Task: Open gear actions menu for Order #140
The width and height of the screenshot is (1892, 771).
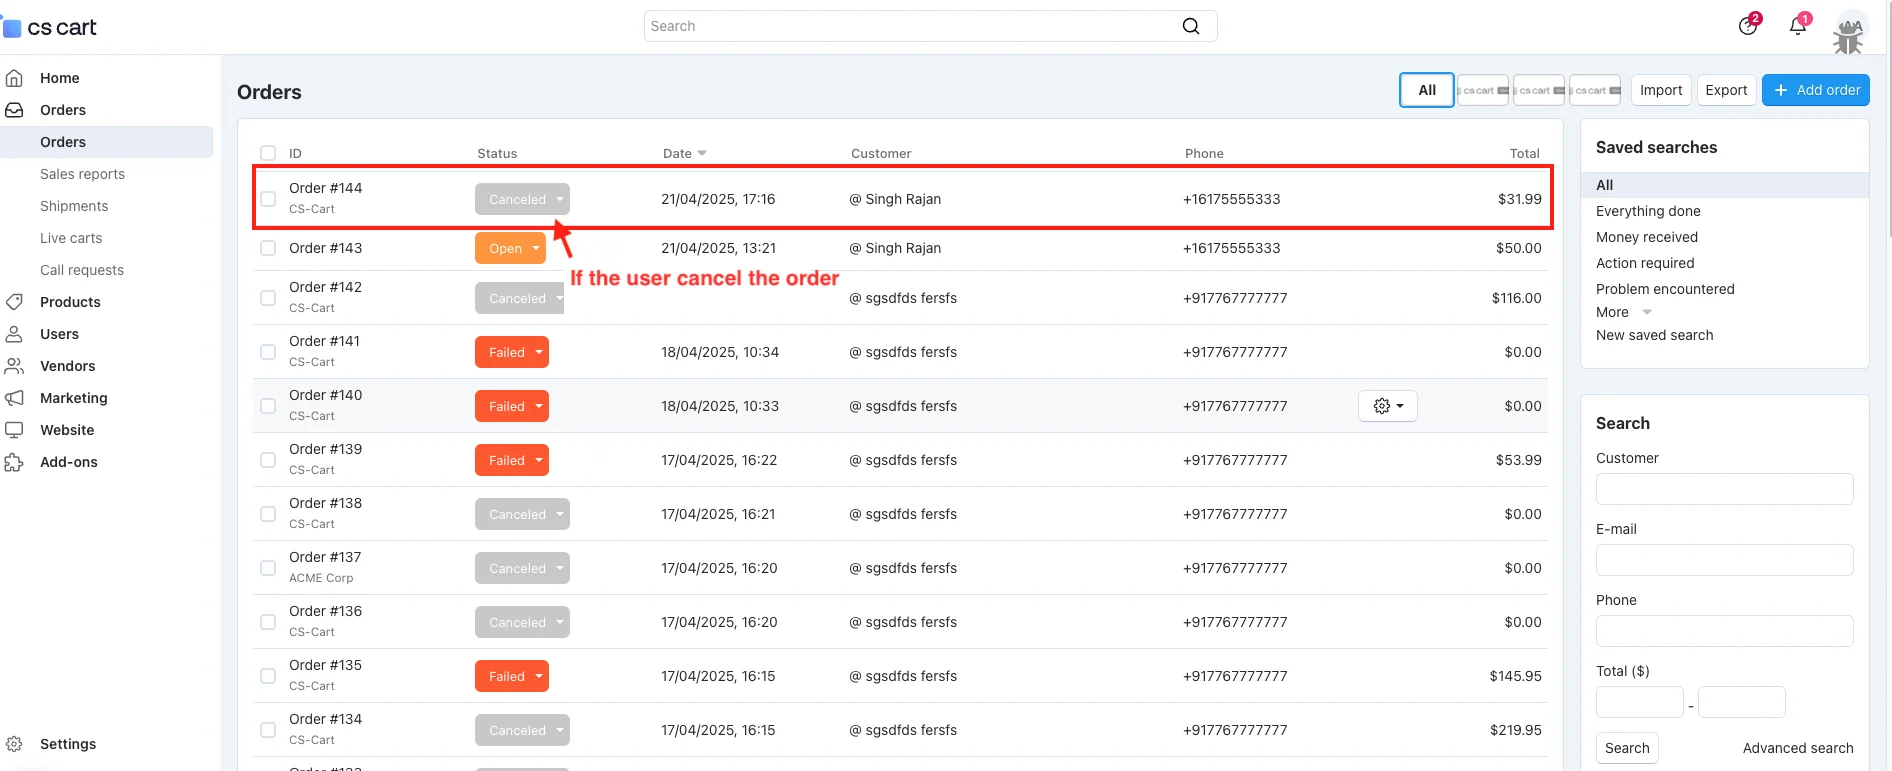Action: click(1387, 406)
